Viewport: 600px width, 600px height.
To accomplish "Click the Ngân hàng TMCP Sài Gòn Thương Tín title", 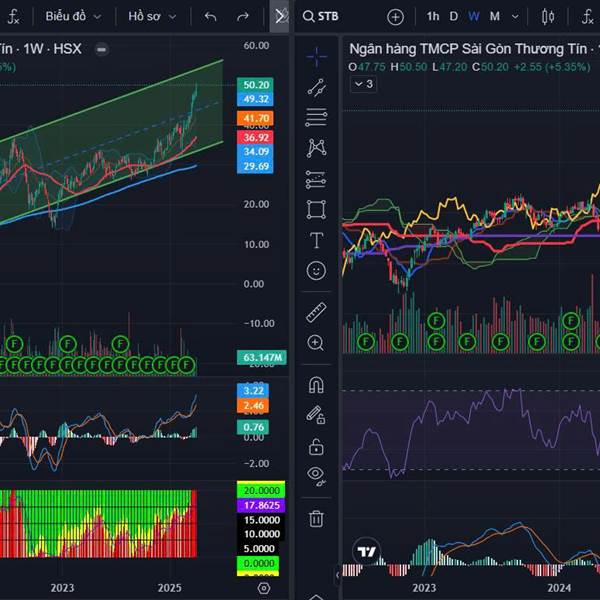I will 468,49.
